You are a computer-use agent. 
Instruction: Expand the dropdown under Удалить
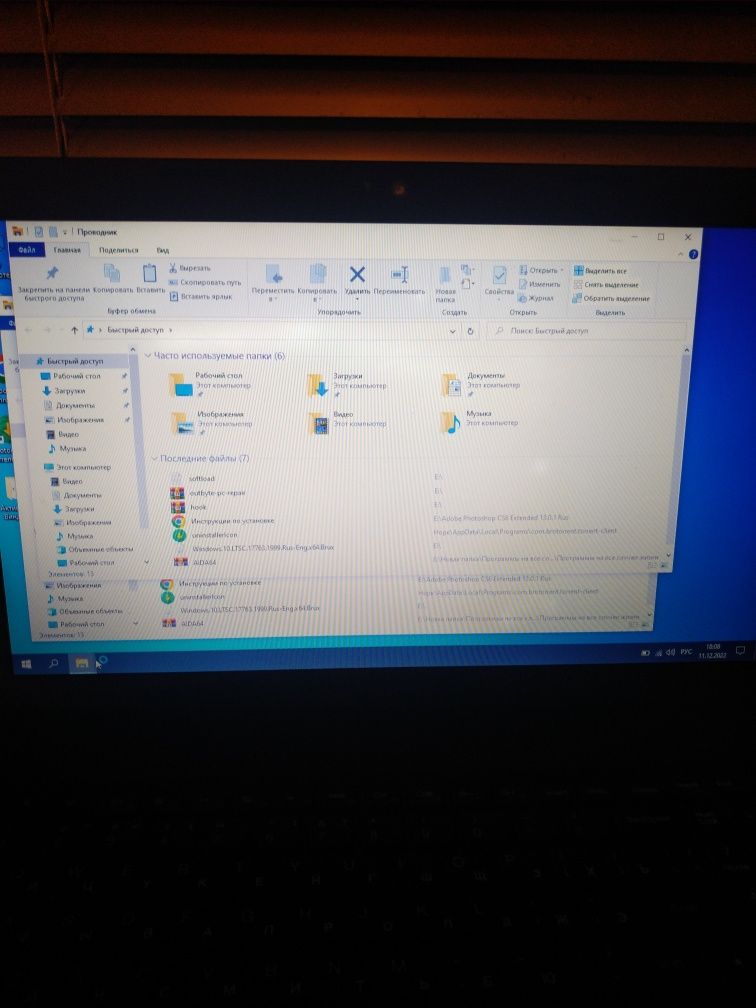[x=357, y=299]
